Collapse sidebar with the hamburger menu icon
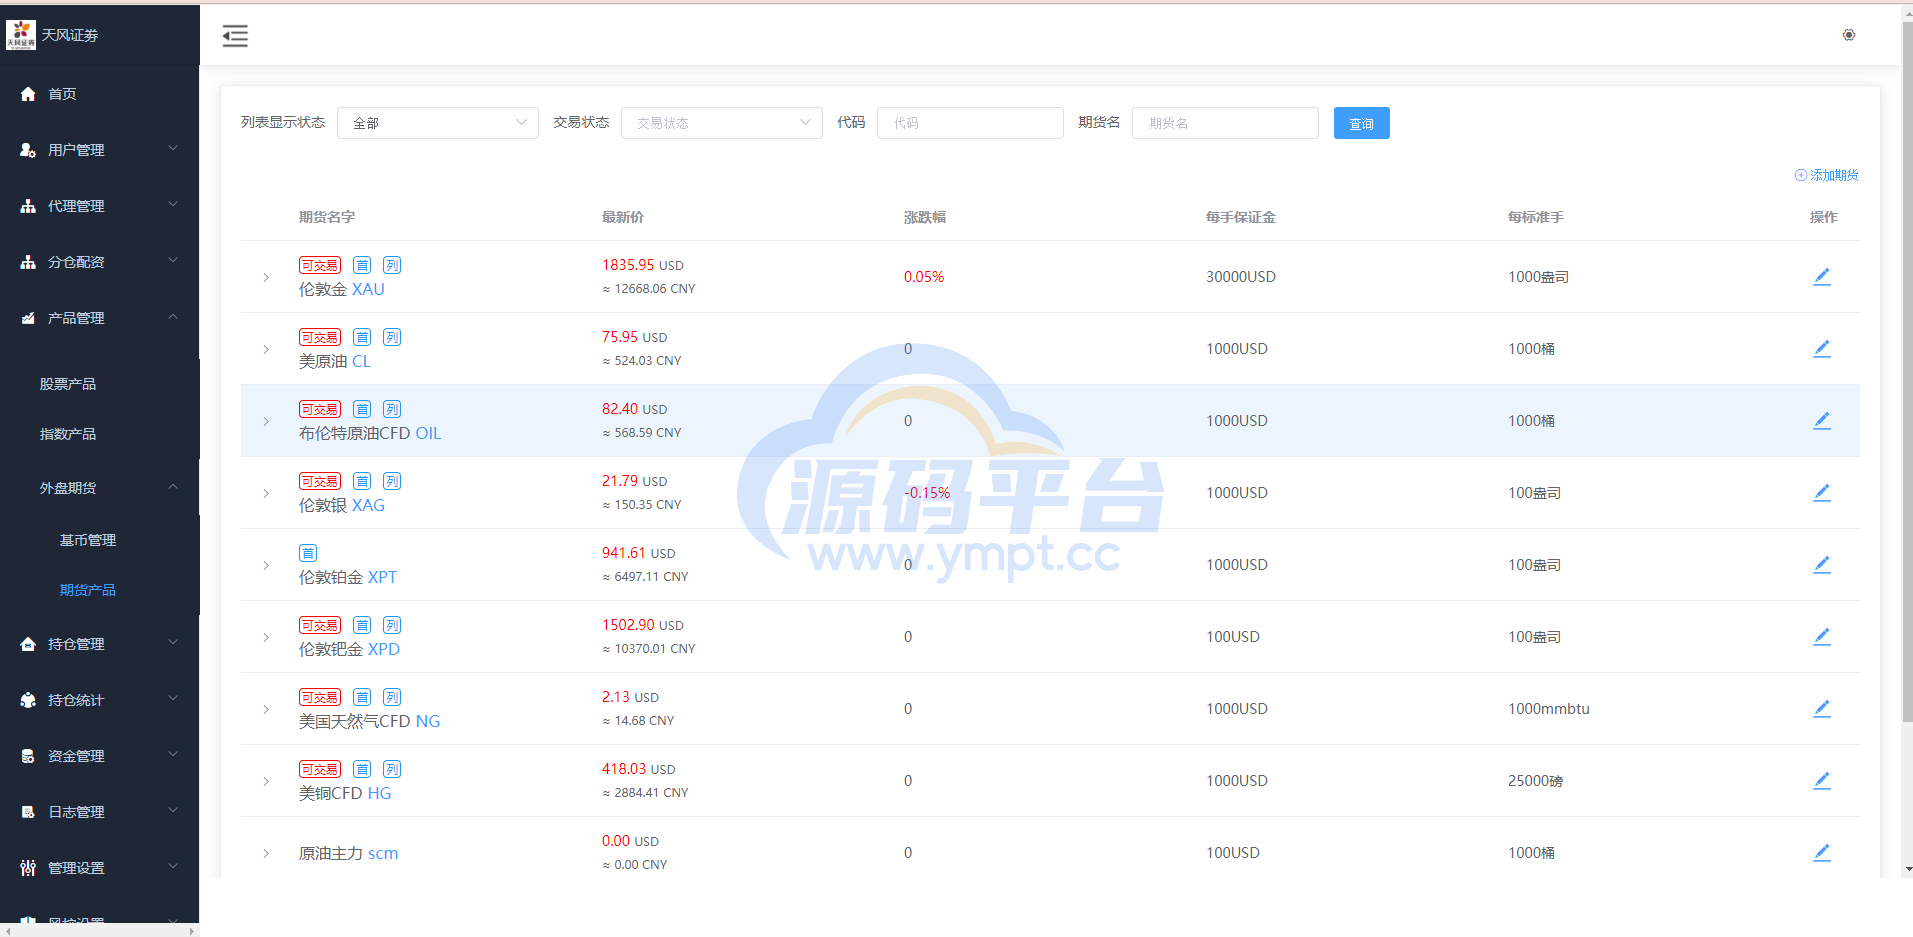The image size is (1913, 937). [x=235, y=36]
